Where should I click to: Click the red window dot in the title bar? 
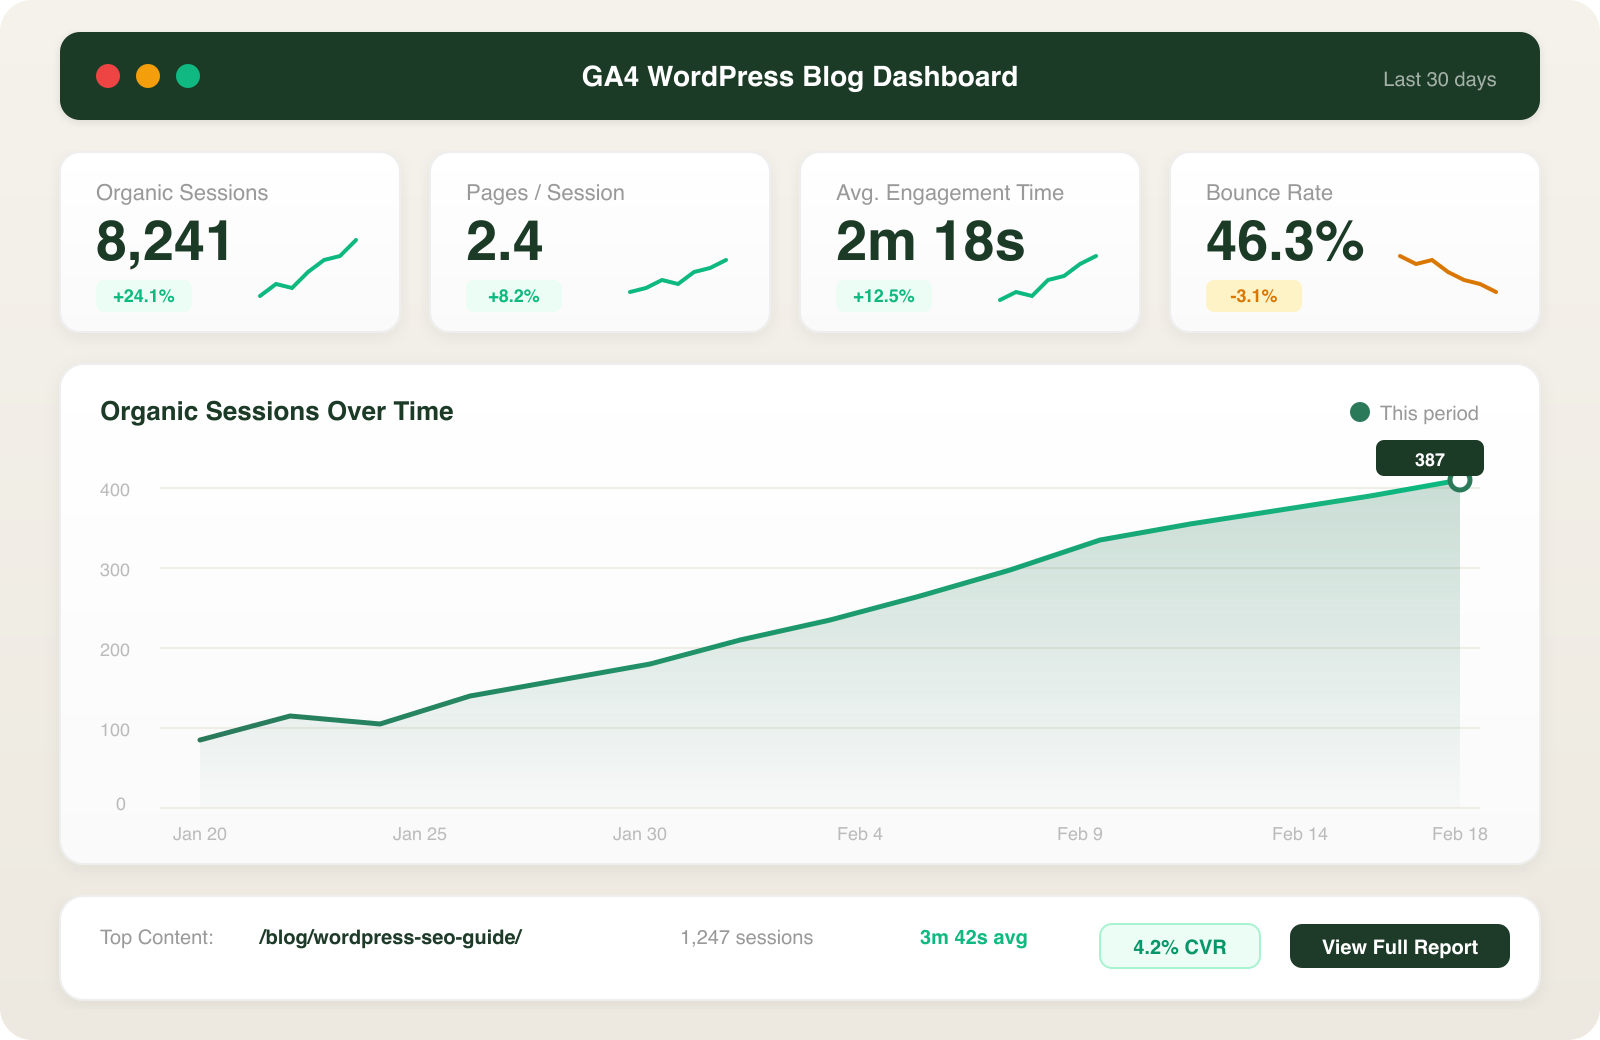point(108,76)
